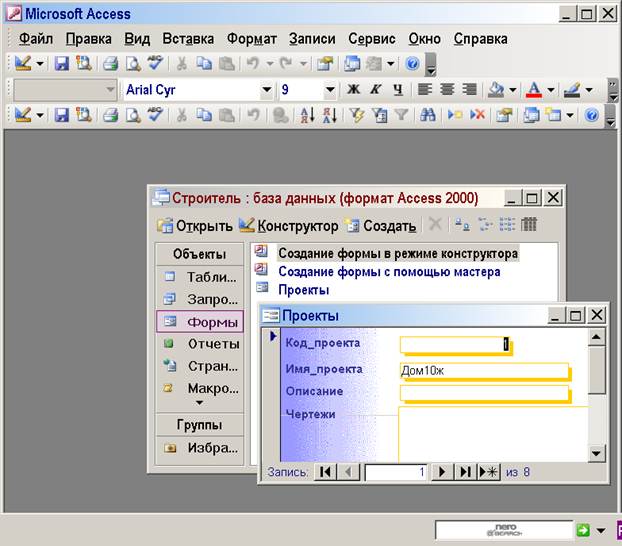Toggle underline formatting Ч
This screenshot has height=546, width=622.
pyautogui.click(x=398, y=90)
